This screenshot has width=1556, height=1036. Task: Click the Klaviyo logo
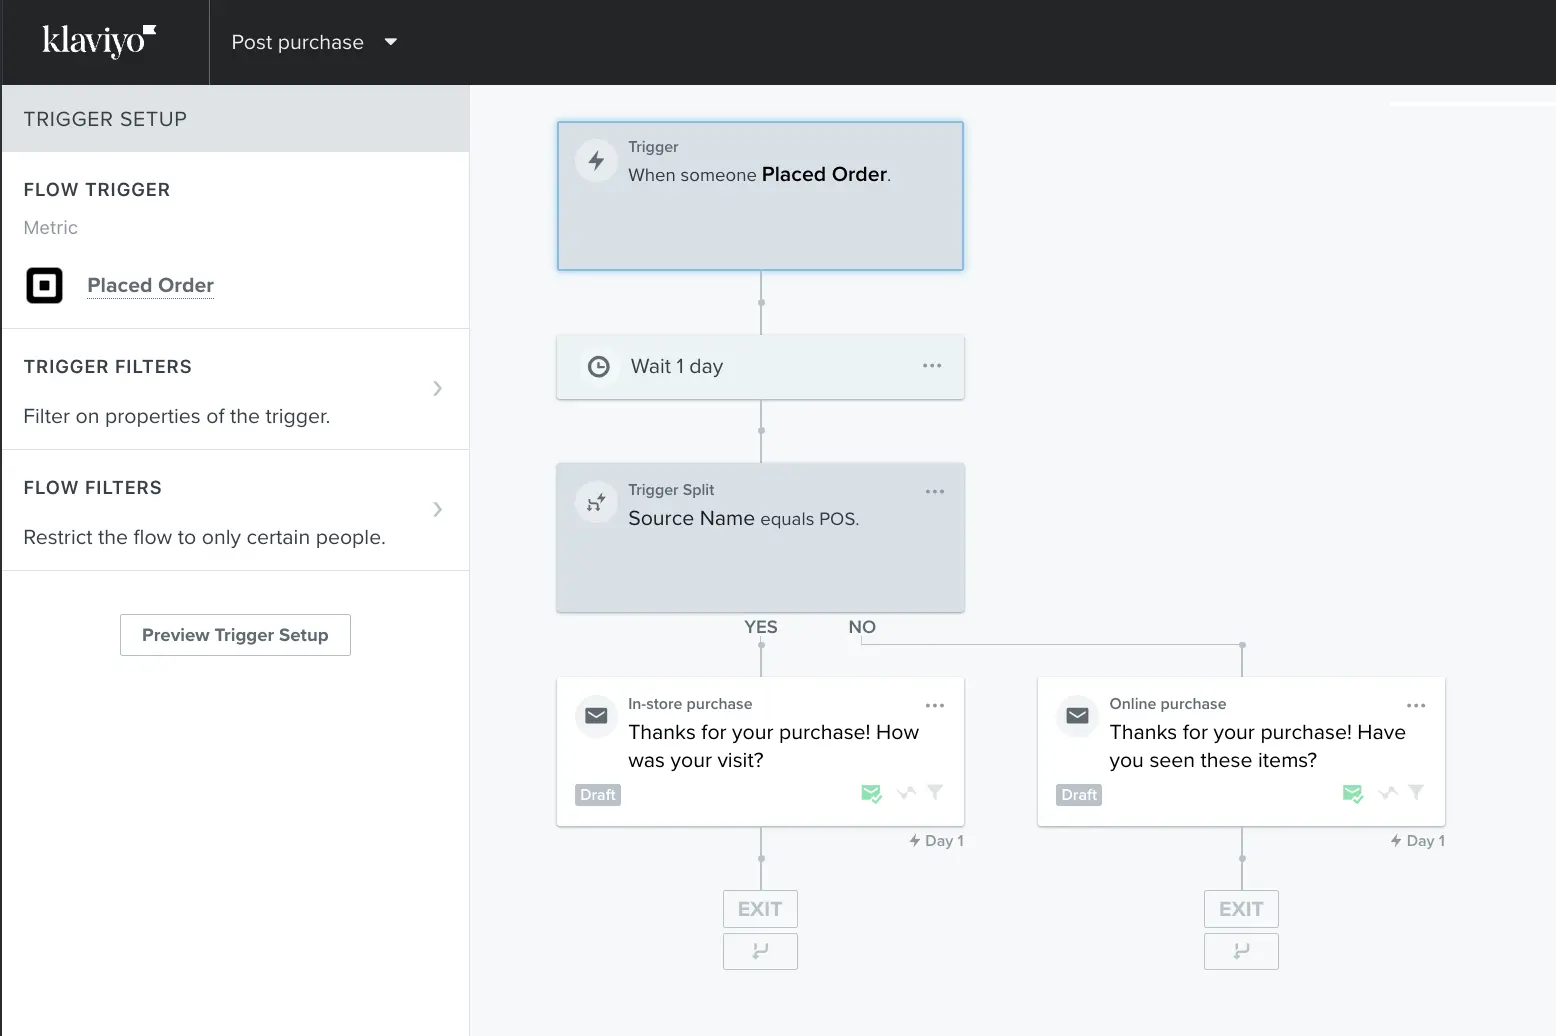click(99, 41)
